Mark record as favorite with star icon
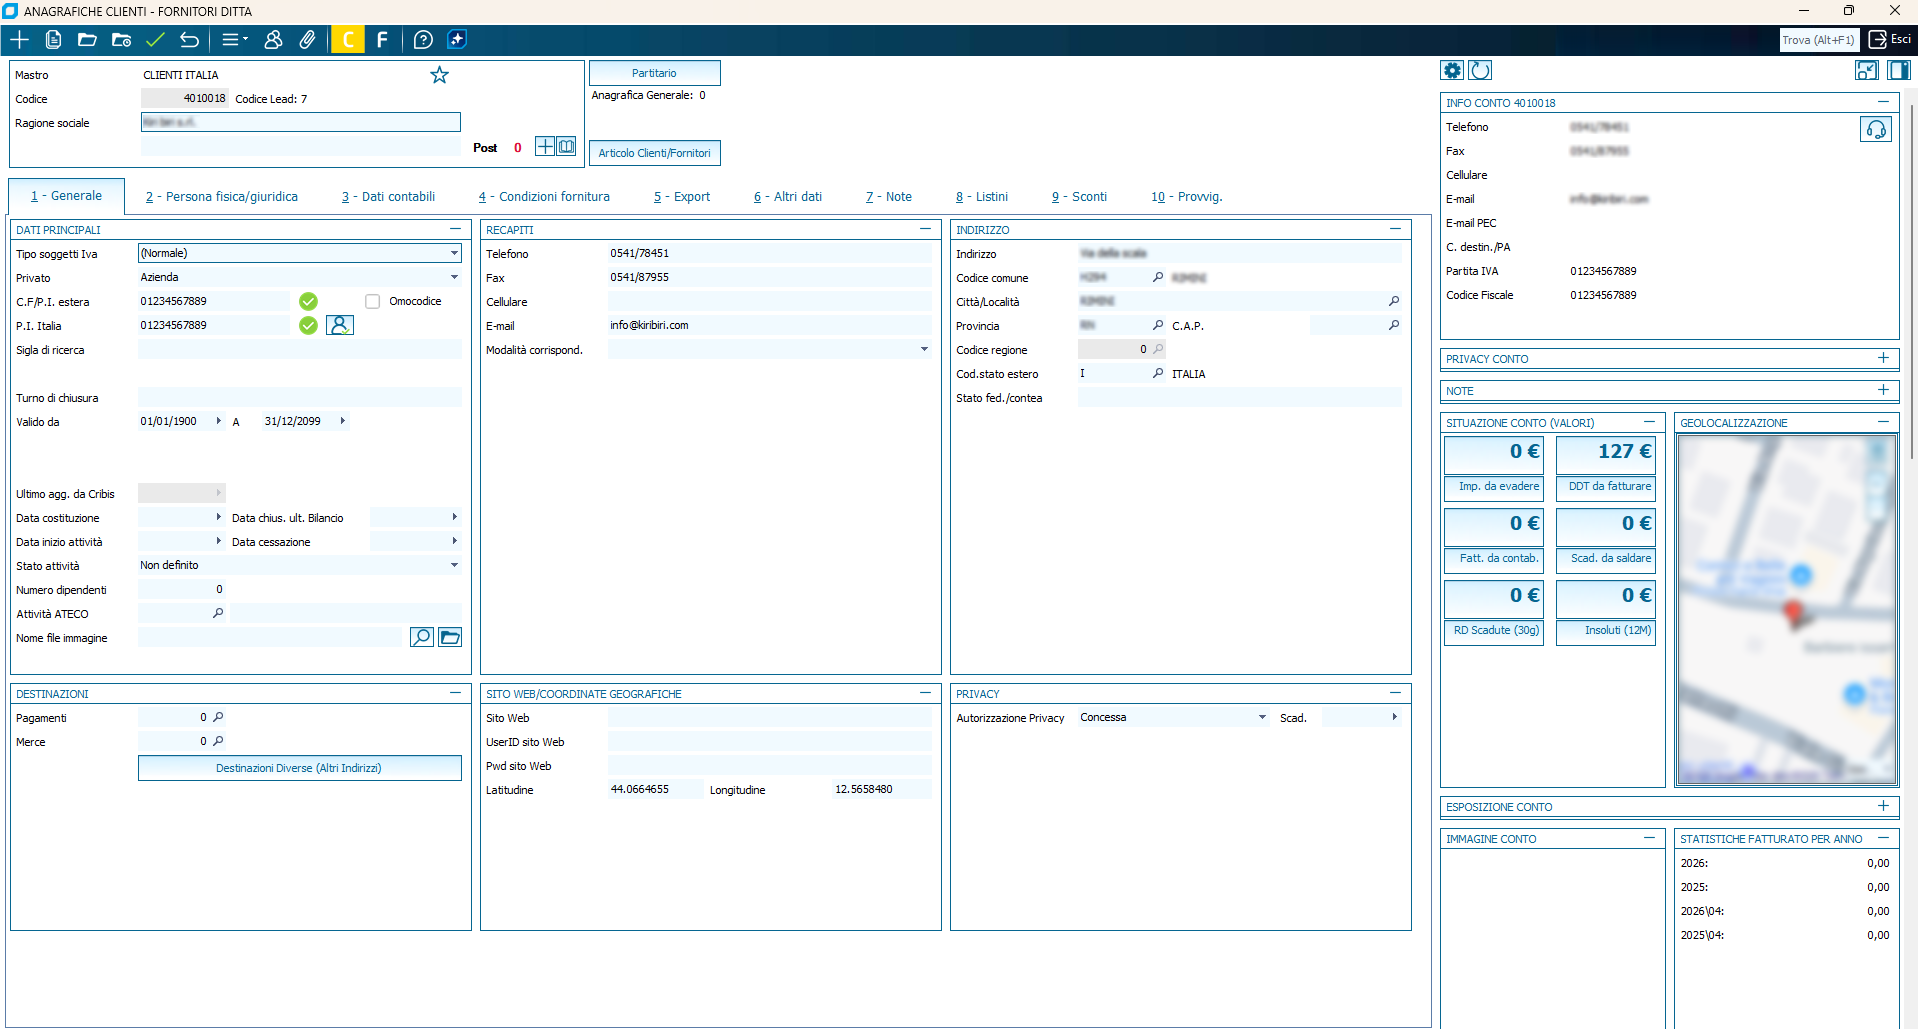 (439, 75)
